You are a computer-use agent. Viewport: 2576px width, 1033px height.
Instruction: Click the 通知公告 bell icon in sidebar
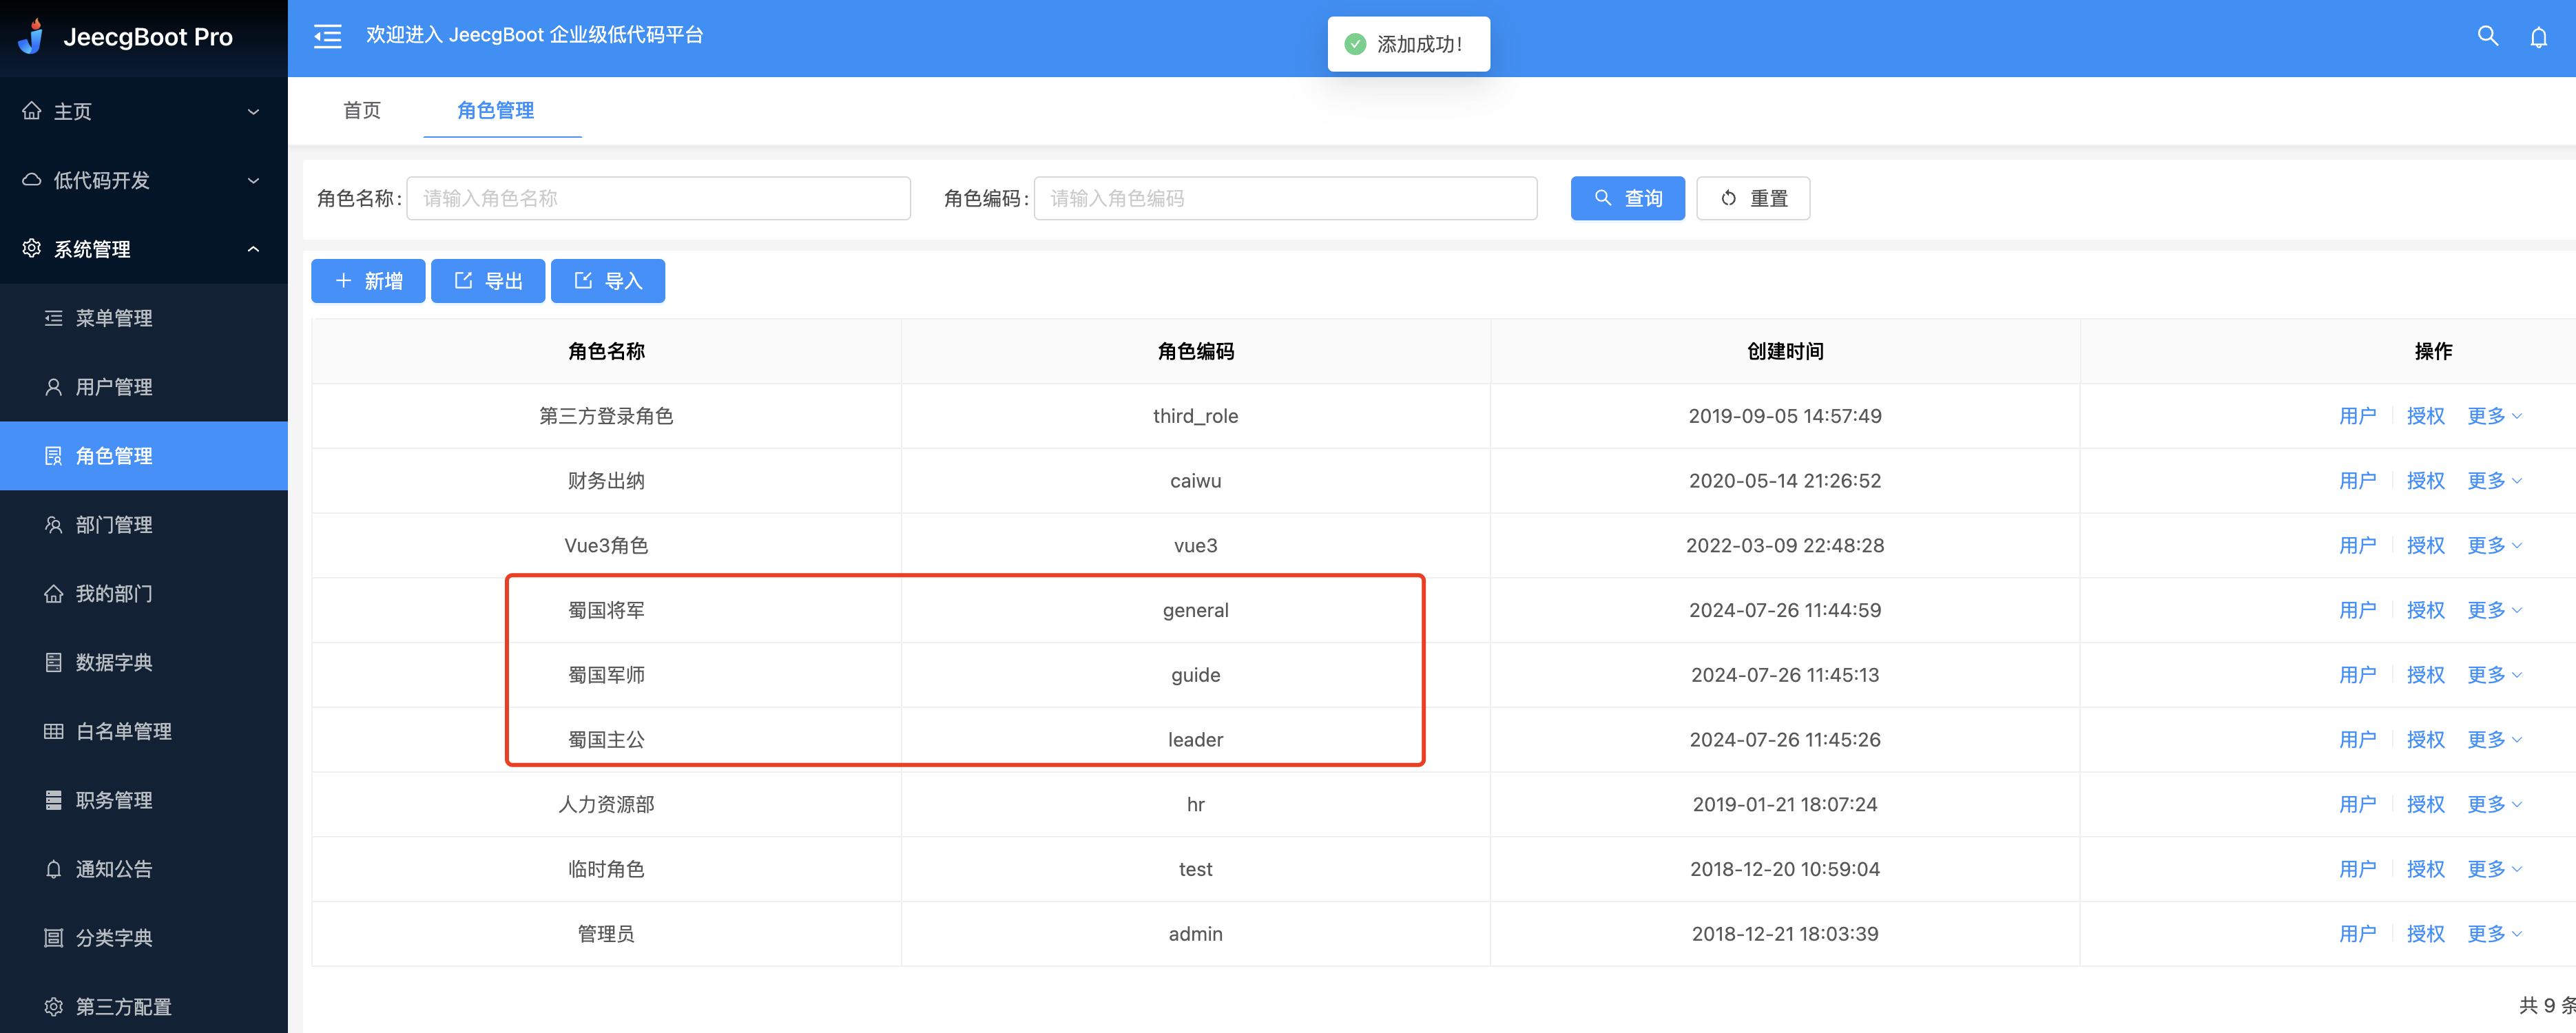click(54, 869)
